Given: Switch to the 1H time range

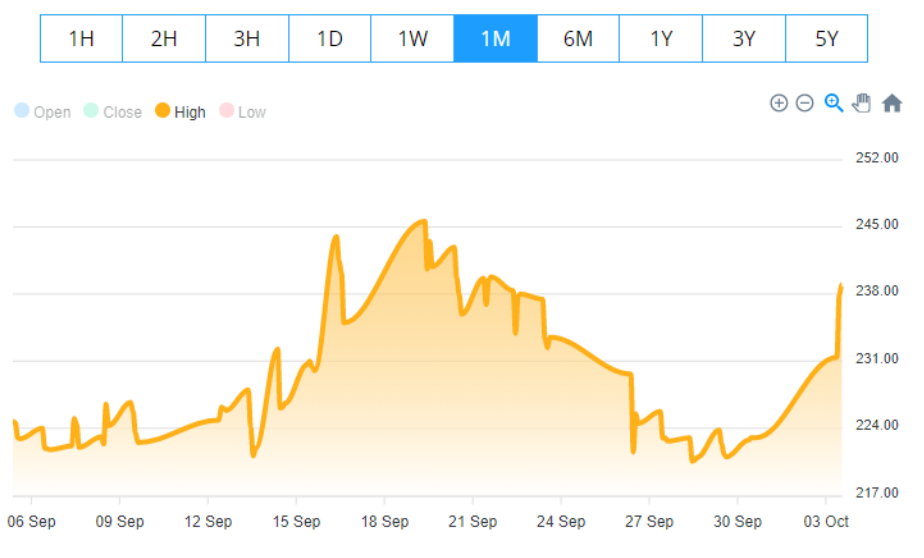Looking at the screenshot, I should (x=81, y=39).
